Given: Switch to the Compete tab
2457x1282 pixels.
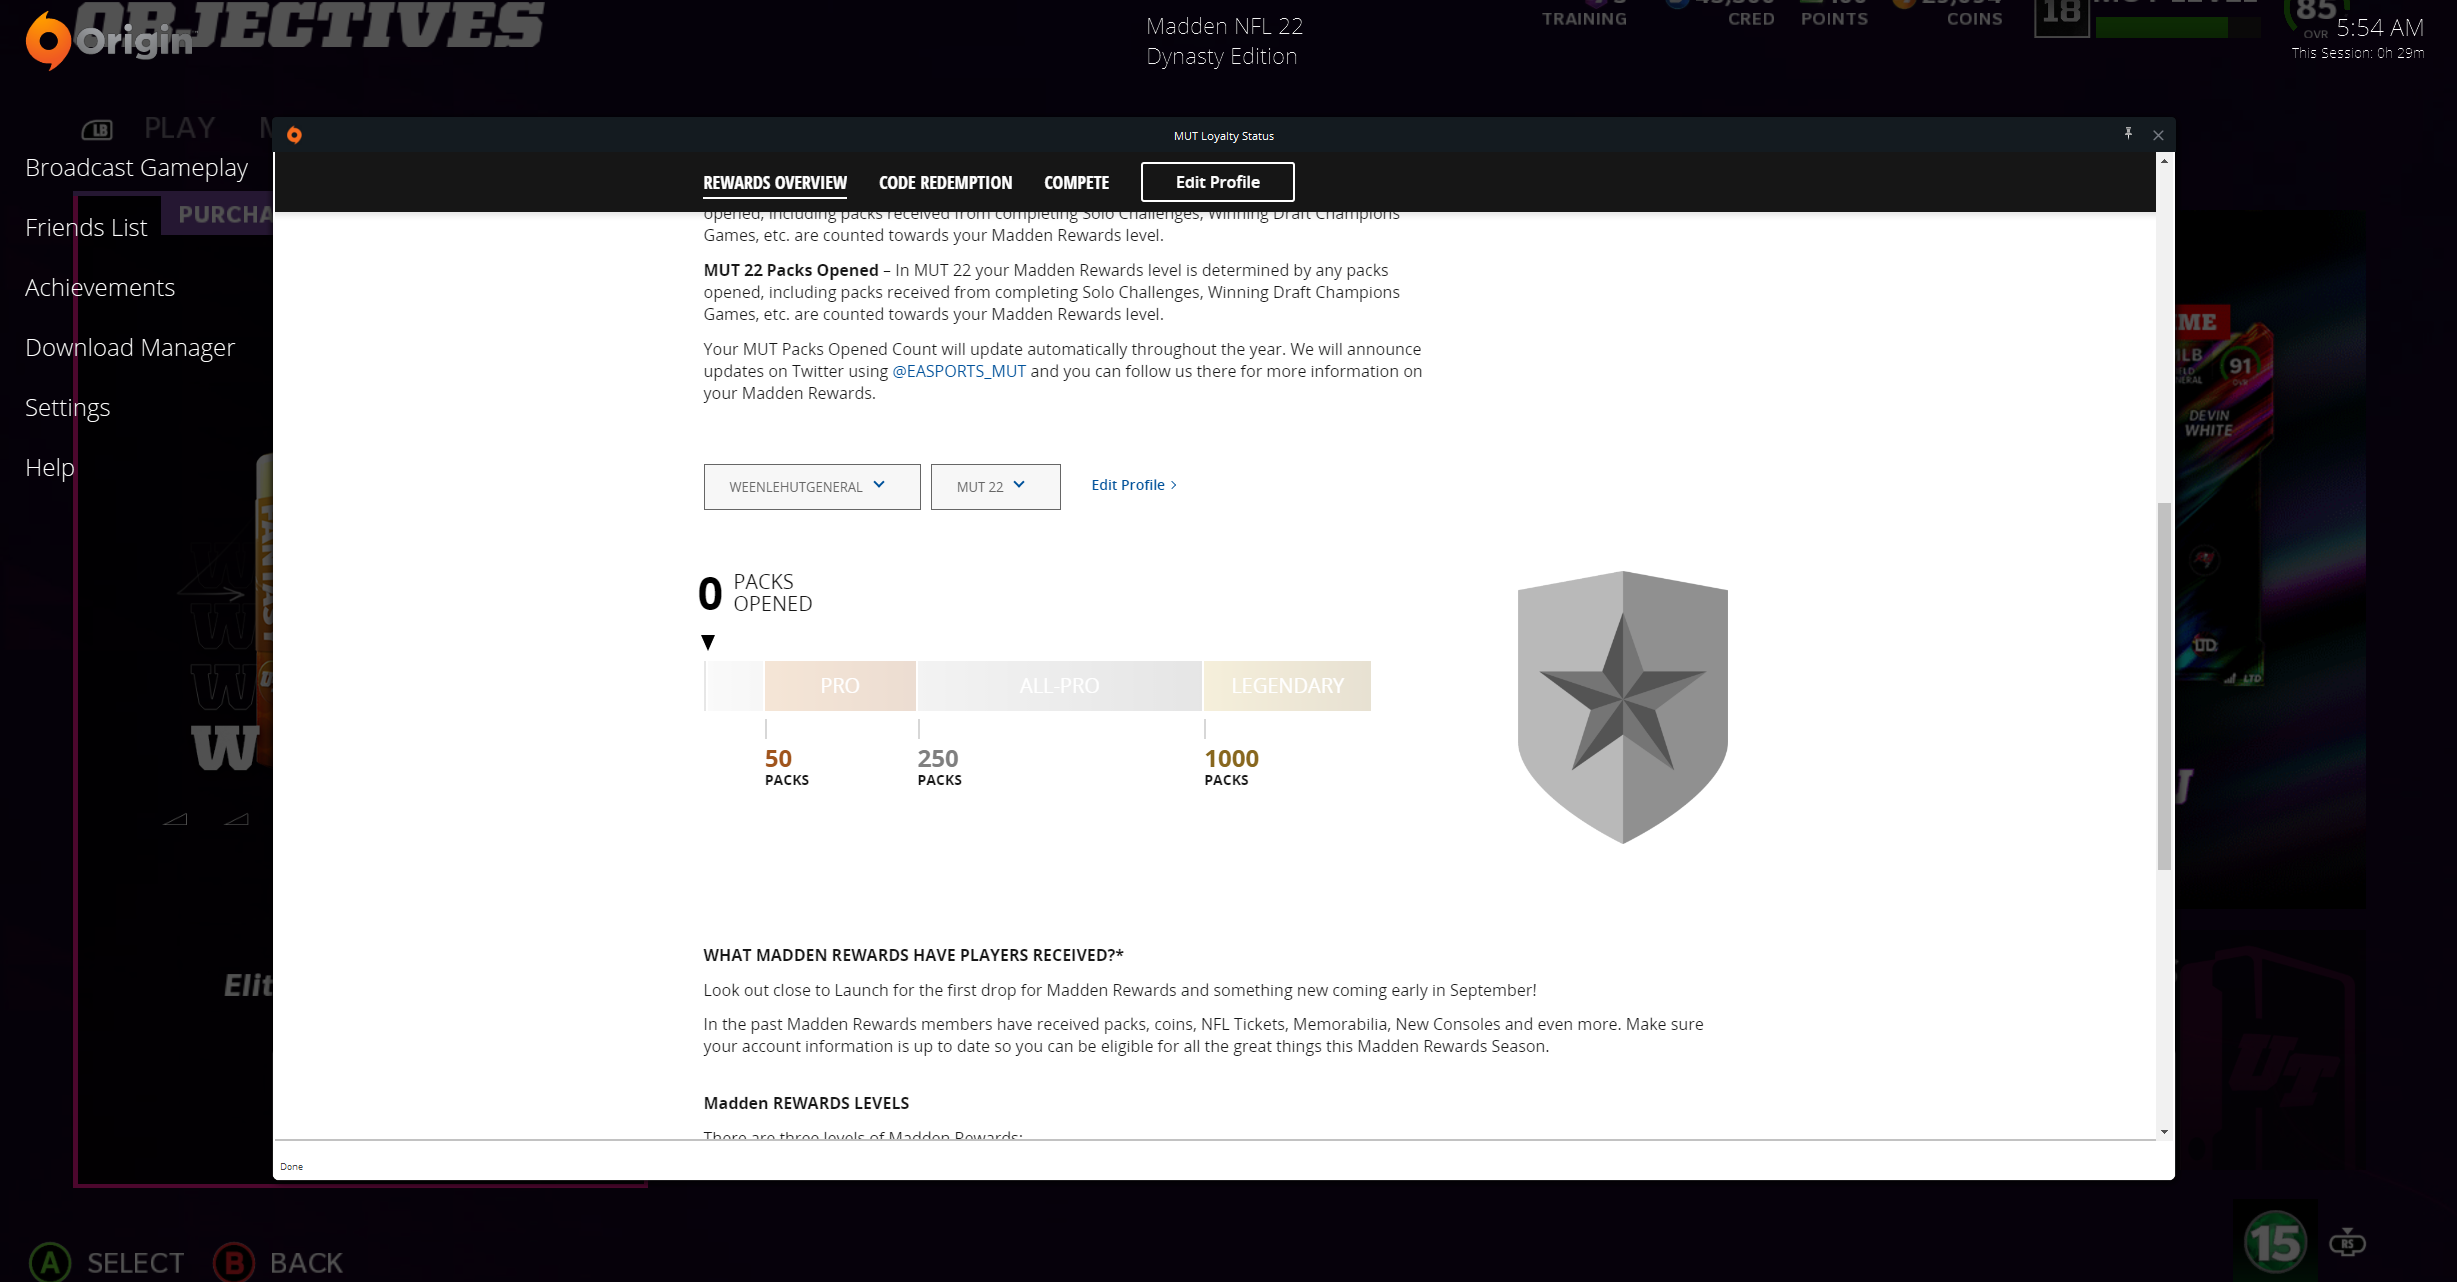Looking at the screenshot, I should point(1076,183).
